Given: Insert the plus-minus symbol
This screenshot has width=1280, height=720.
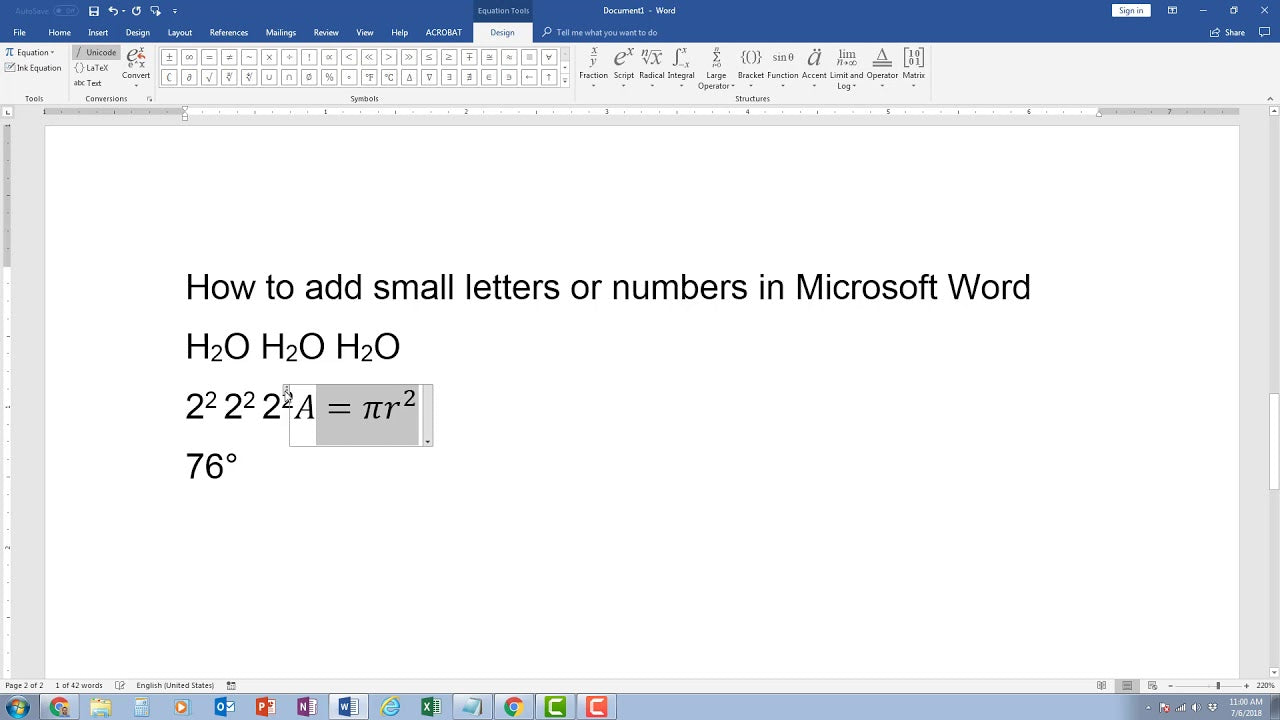Looking at the screenshot, I should (169, 57).
